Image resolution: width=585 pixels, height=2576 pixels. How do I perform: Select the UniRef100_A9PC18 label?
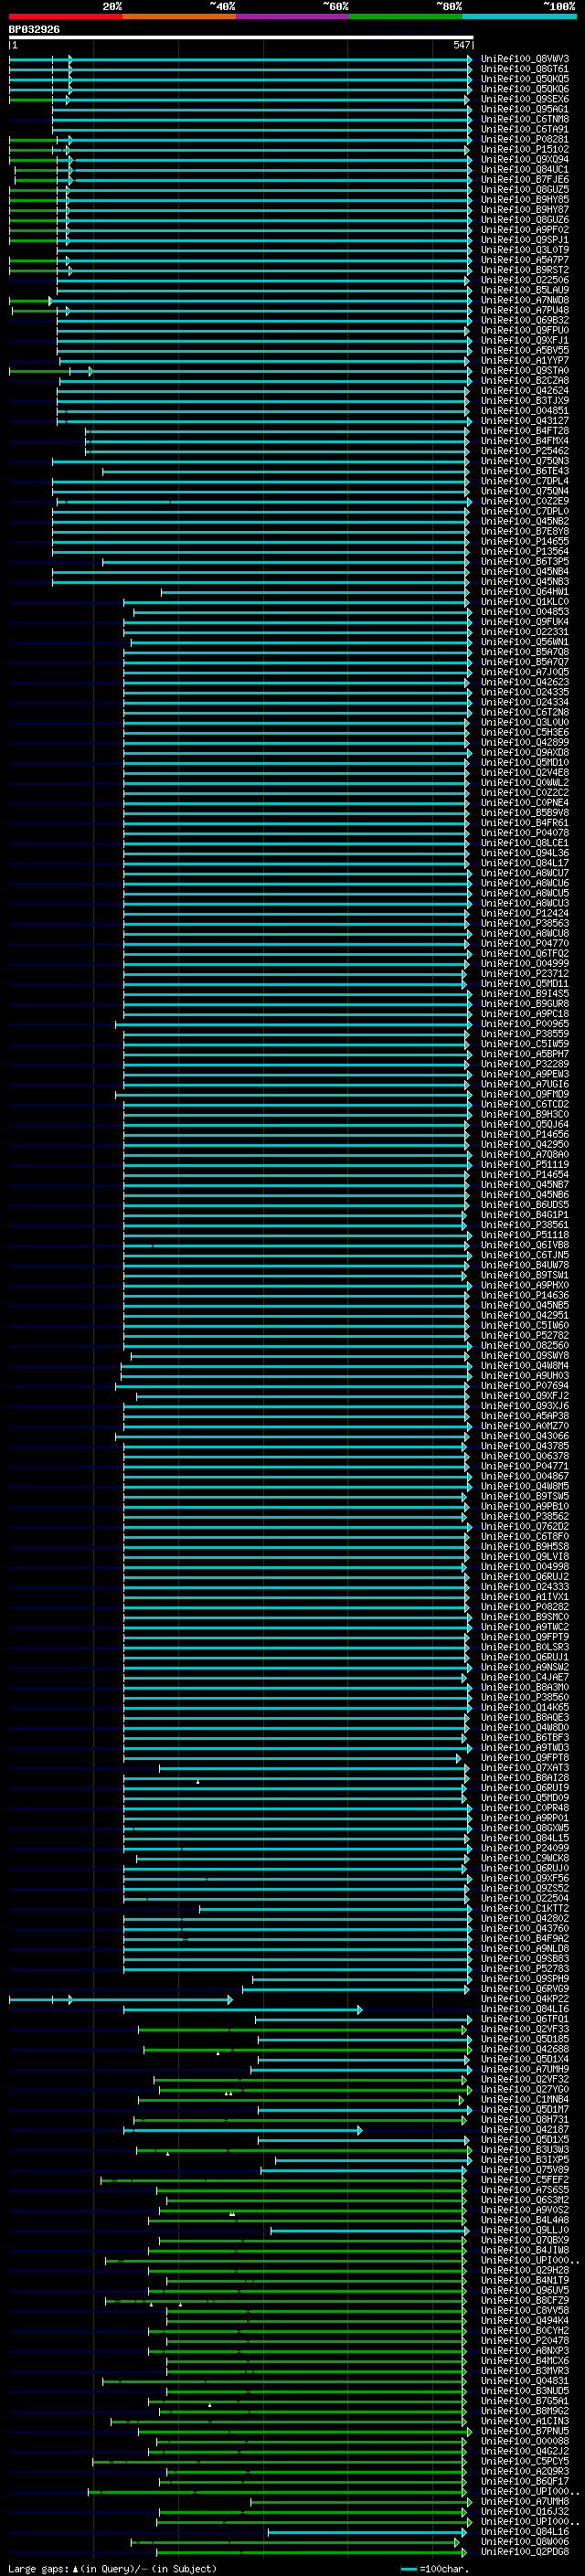click(524, 1014)
